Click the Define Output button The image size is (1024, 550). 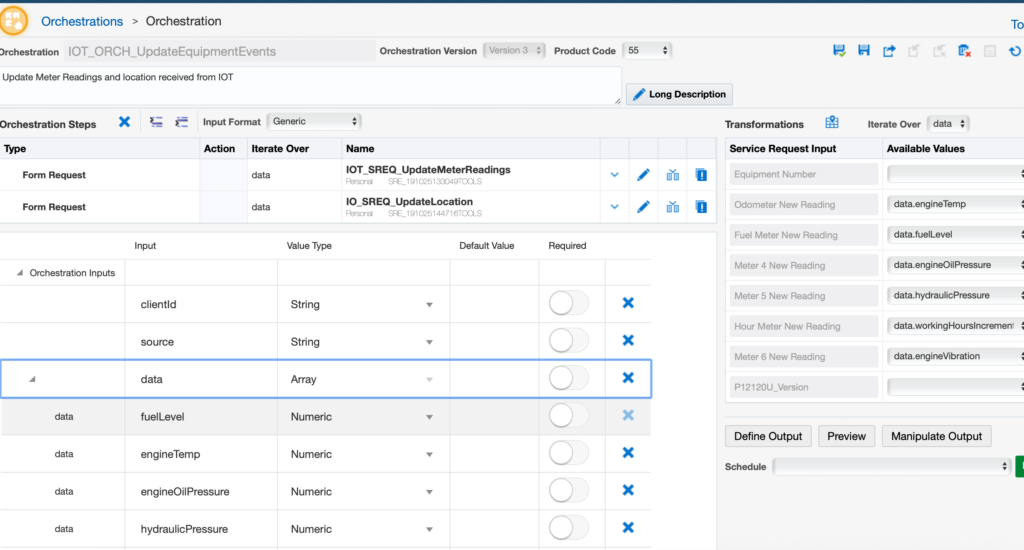click(x=768, y=436)
